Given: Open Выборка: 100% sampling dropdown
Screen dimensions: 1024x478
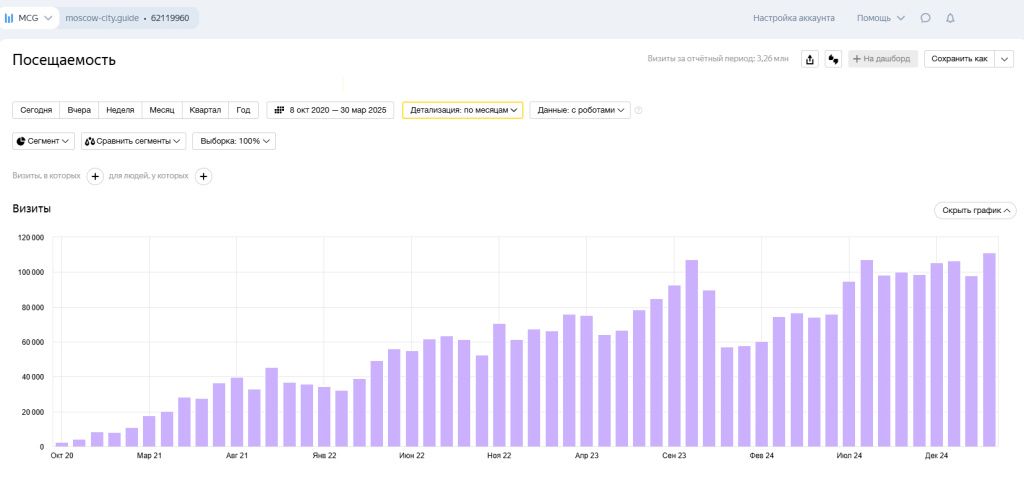Looking at the screenshot, I should [x=234, y=141].
